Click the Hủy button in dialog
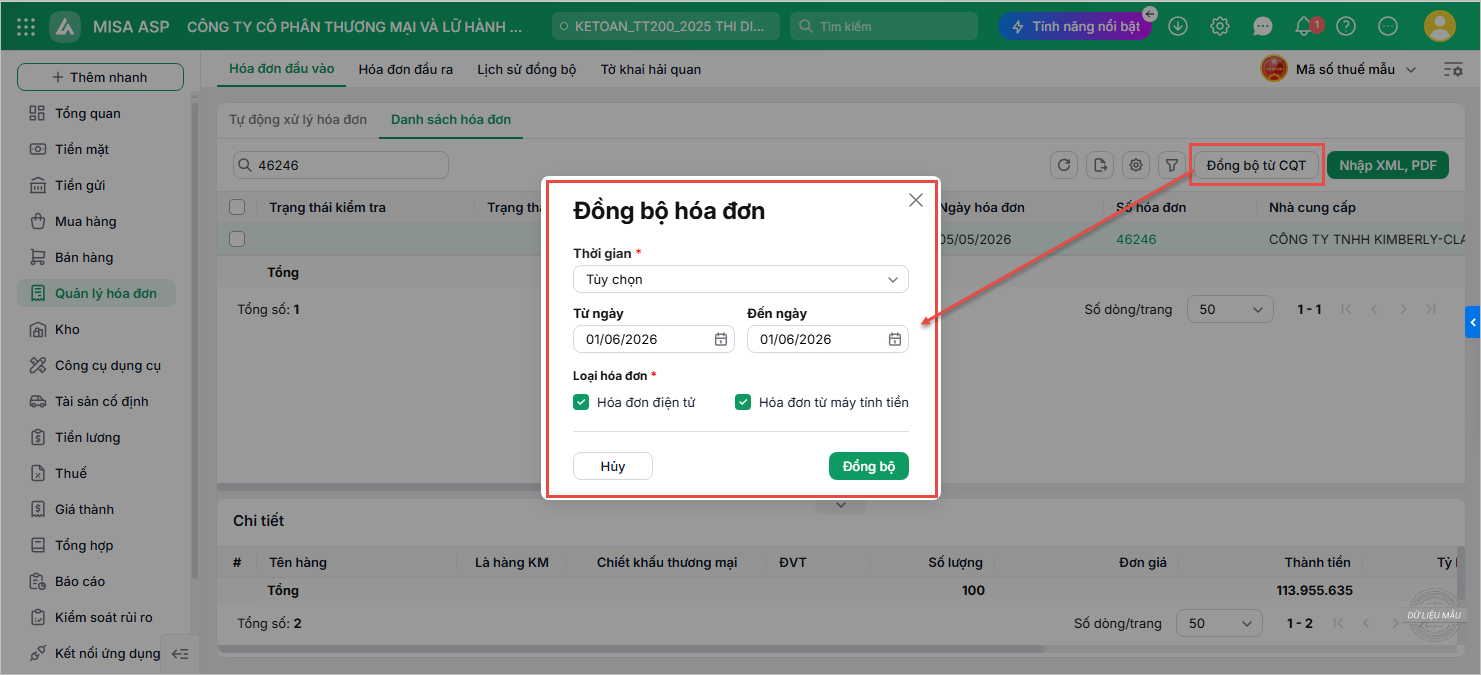 point(613,466)
